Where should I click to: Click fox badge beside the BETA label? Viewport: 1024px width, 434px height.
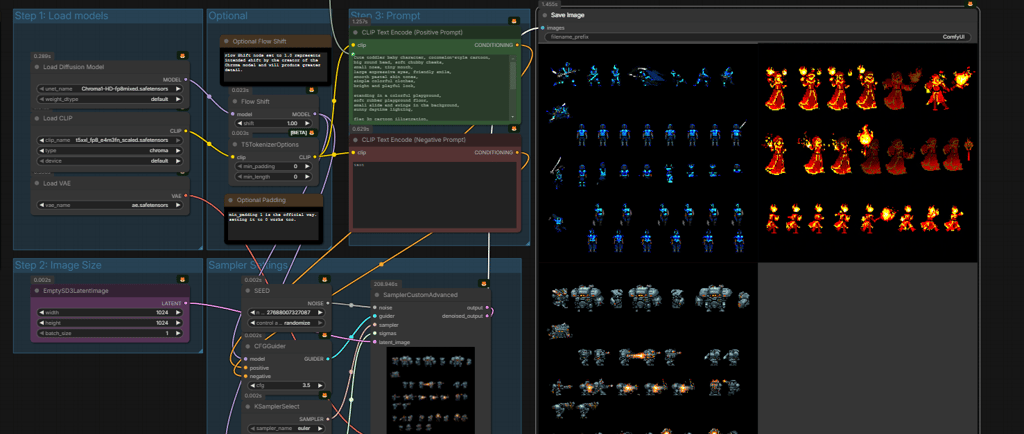click(312, 132)
